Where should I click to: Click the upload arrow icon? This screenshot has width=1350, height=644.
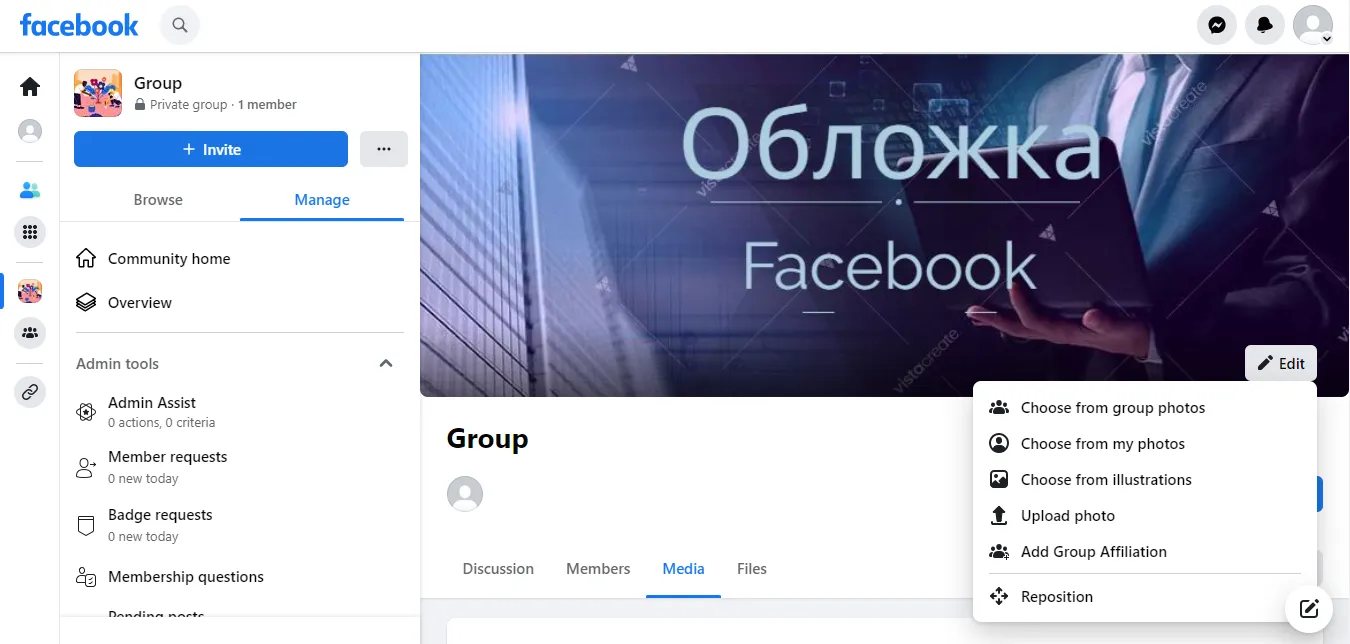[x=999, y=516]
